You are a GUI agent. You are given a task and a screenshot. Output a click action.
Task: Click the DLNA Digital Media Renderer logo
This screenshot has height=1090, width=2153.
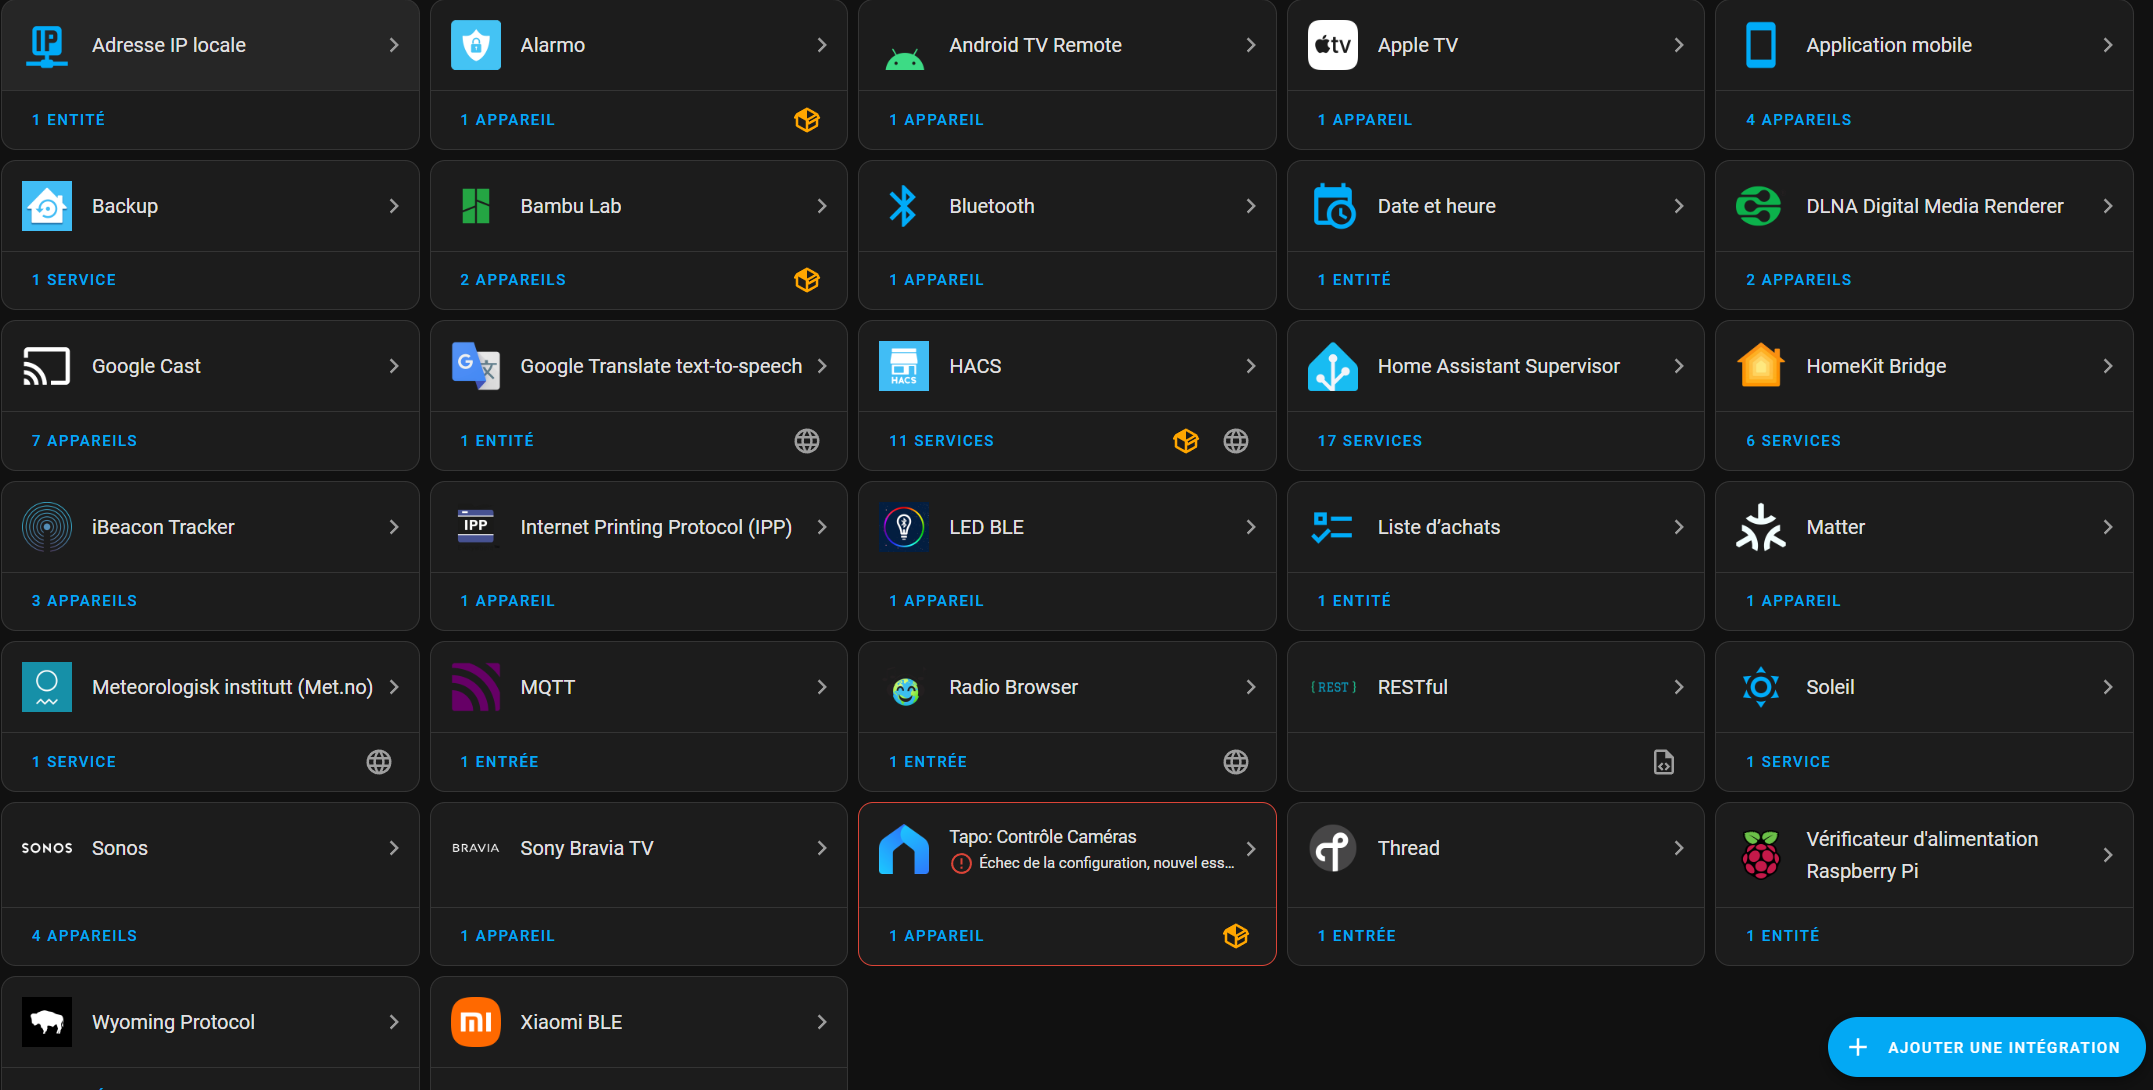pyautogui.click(x=1761, y=206)
